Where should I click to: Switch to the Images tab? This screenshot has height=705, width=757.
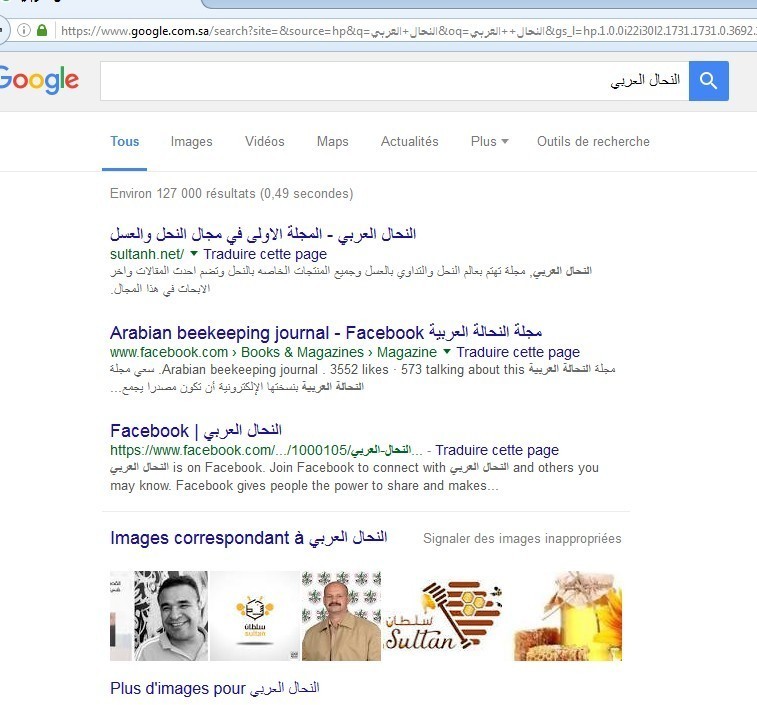click(x=191, y=141)
